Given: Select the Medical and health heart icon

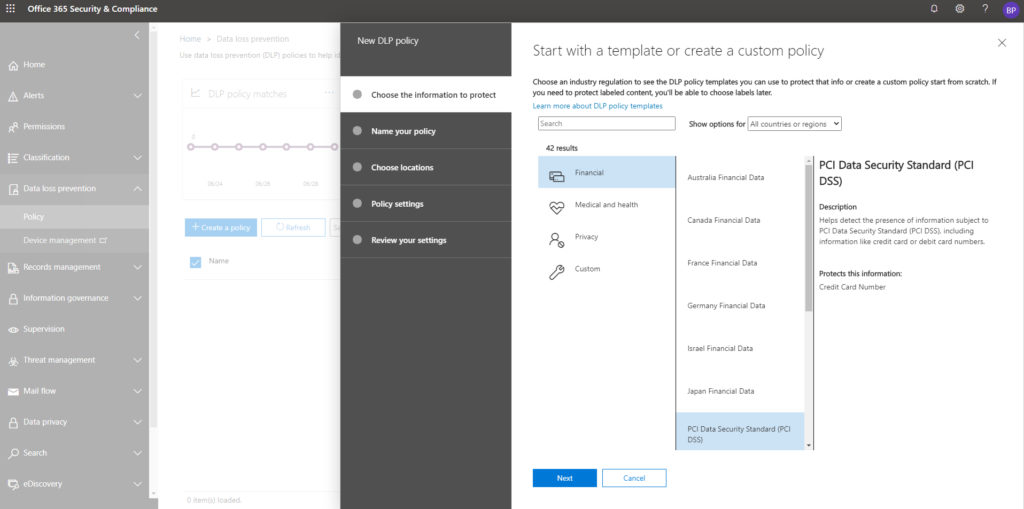Looking at the screenshot, I should coord(556,208).
